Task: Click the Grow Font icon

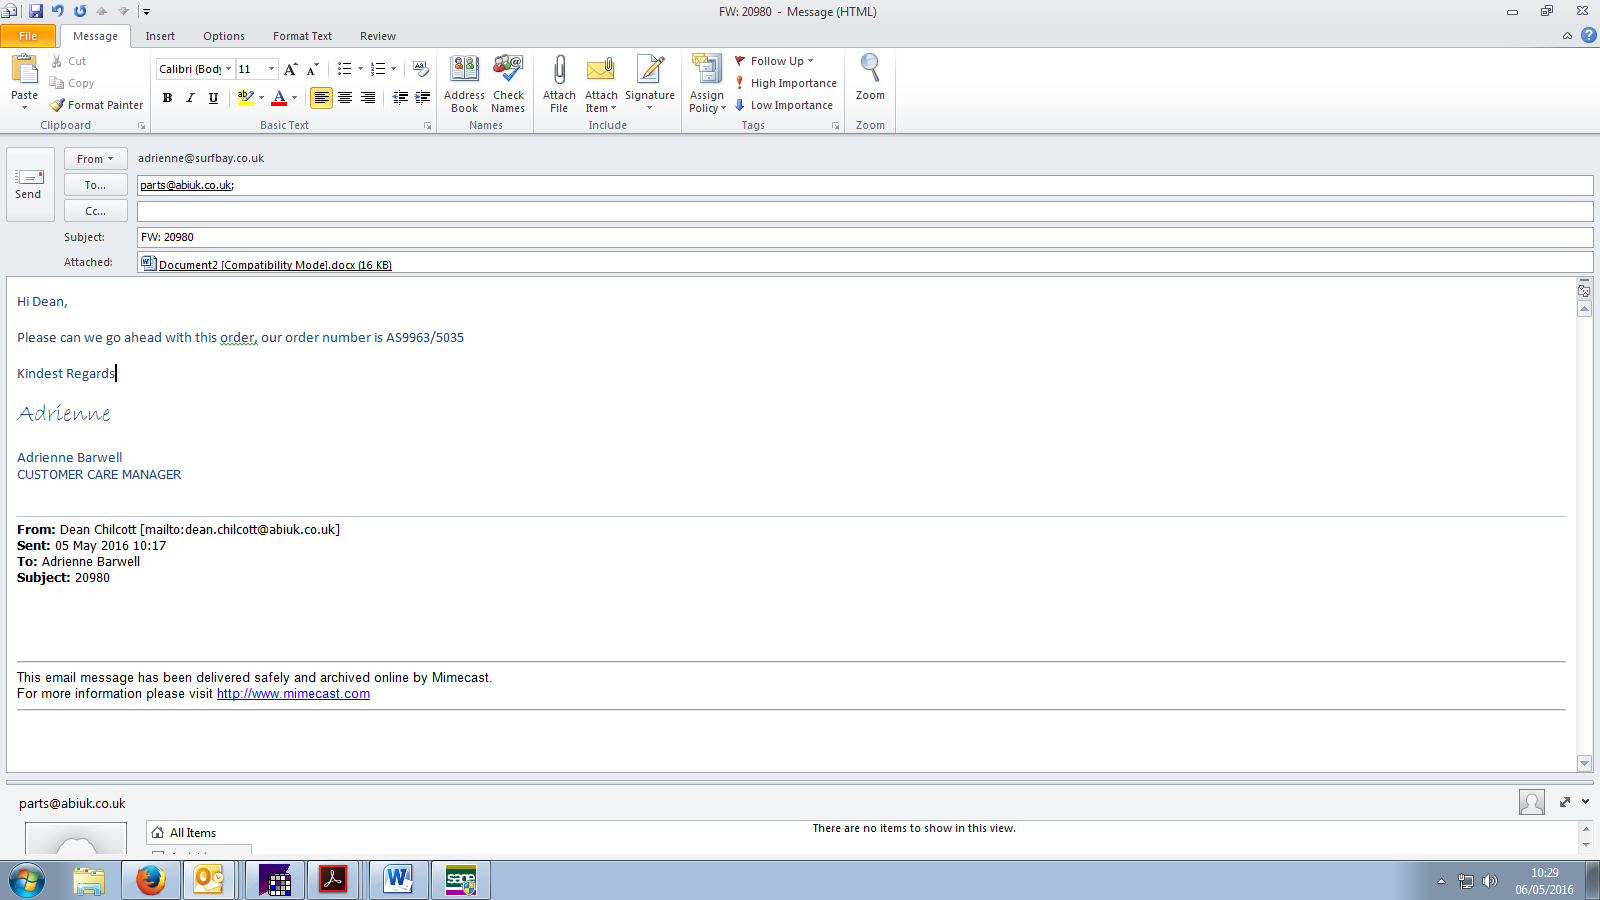Action: (x=290, y=69)
